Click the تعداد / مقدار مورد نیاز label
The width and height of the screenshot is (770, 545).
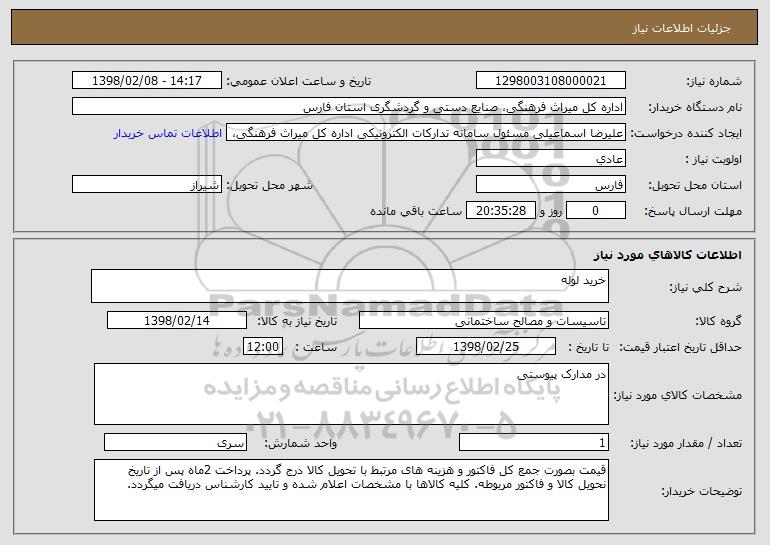tap(686, 443)
